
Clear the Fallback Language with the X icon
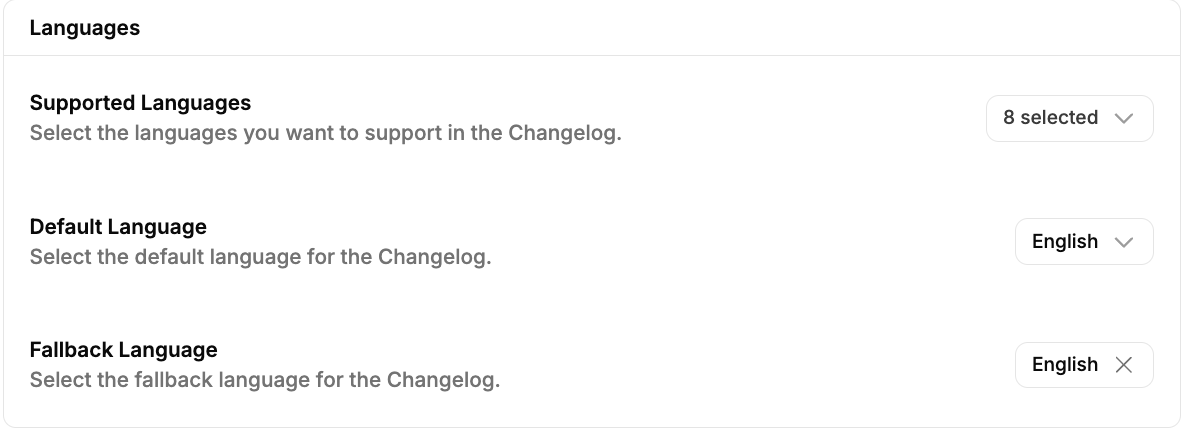1123,365
